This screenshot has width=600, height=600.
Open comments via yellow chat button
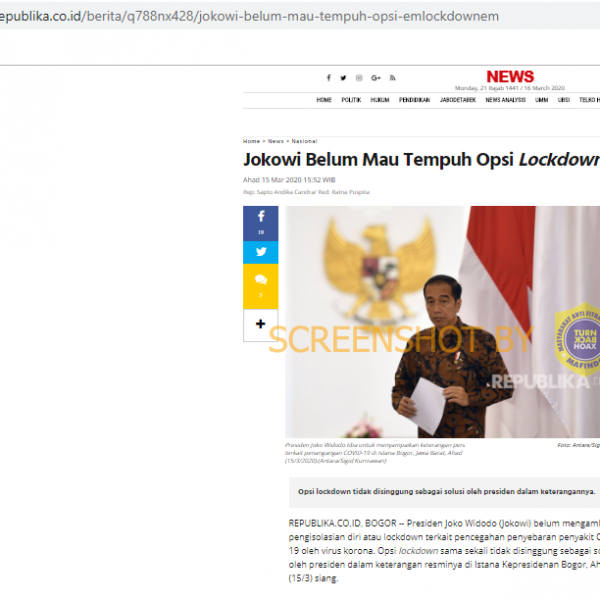[x=261, y=286]
